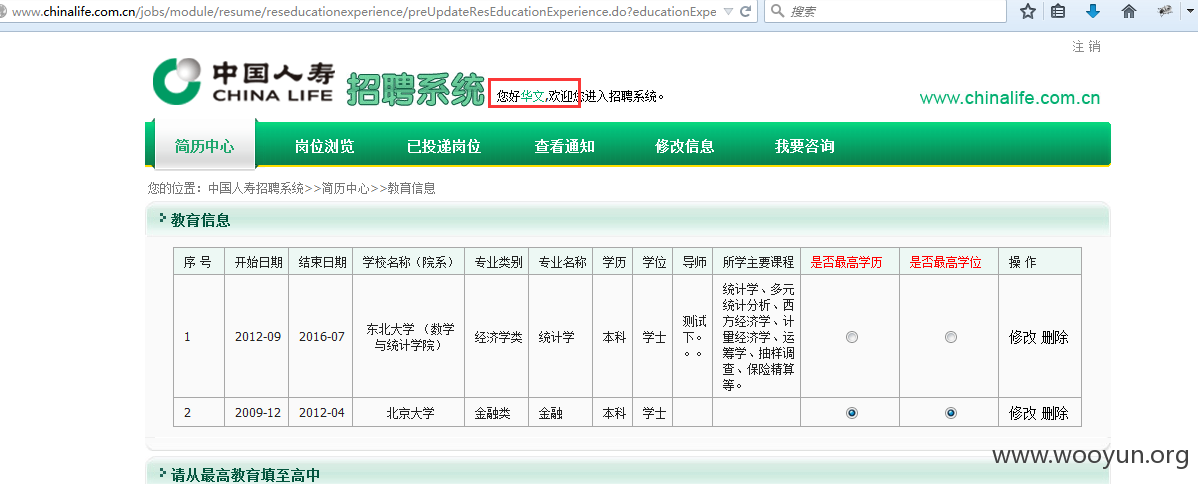This screenshot has height=484, width=1198.
Task: Click 修改 for the 北京大学 row
Action: tap(1022, 413)
